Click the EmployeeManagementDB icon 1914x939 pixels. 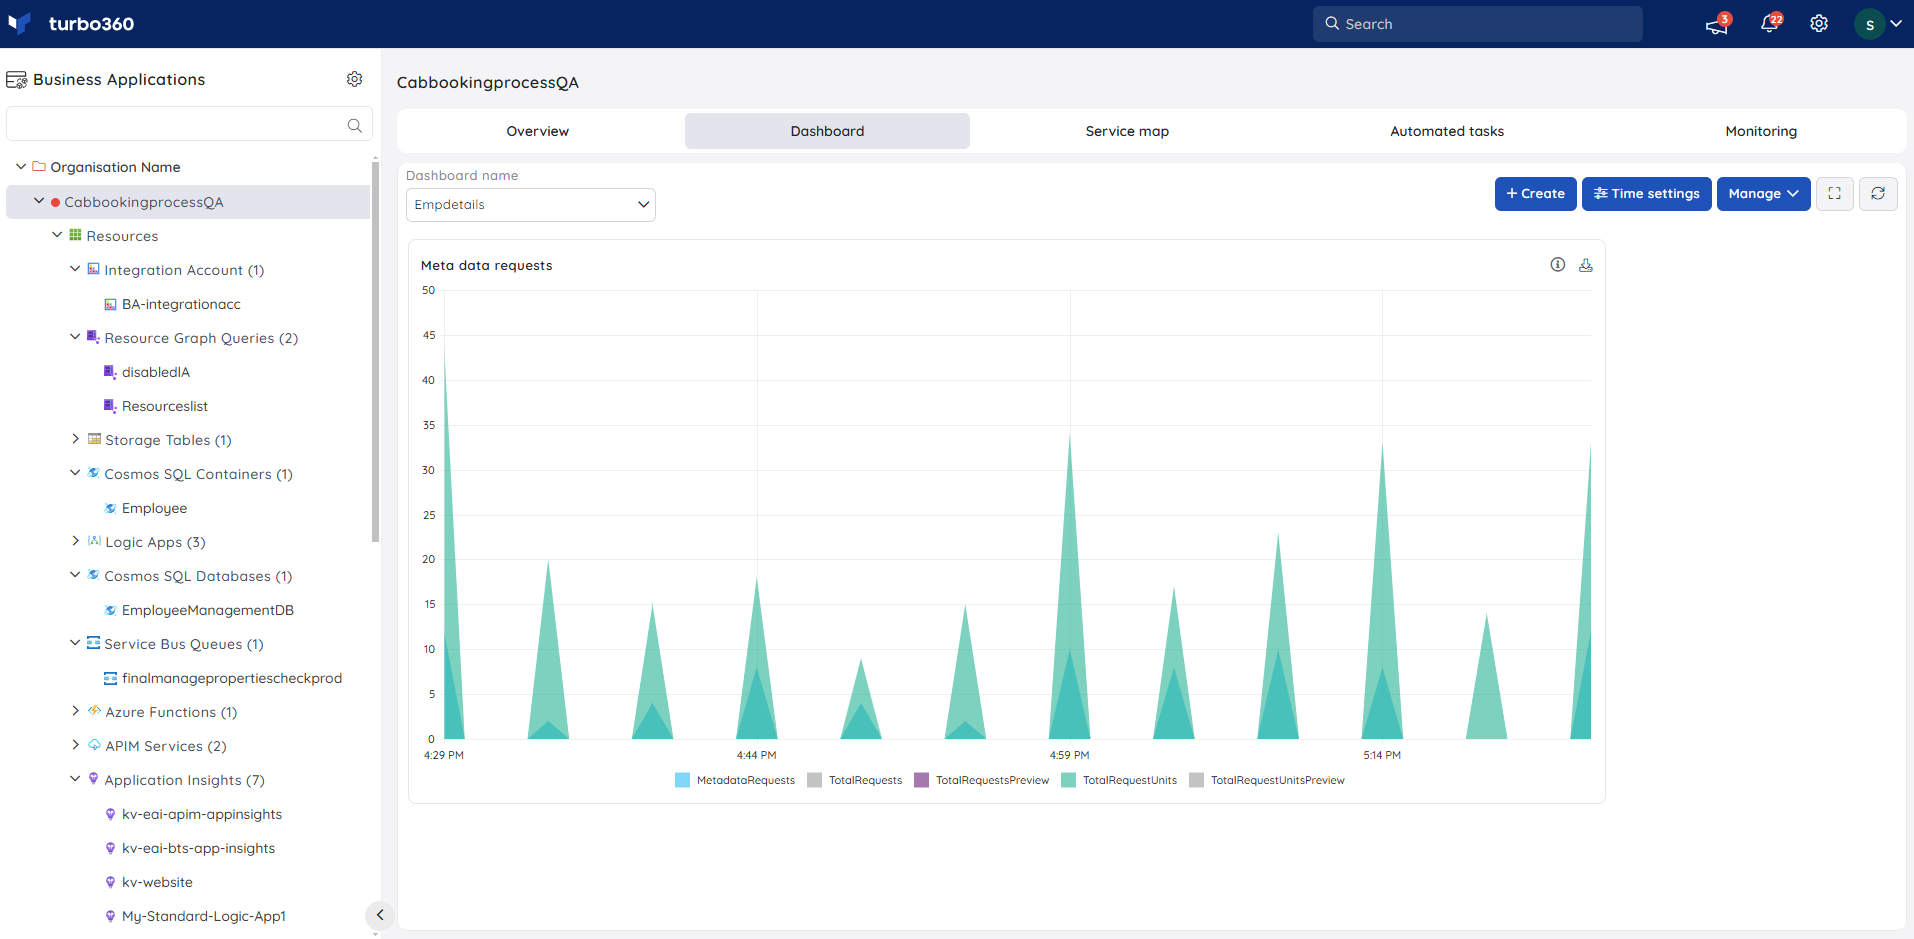pyautogui.click(x=111, y=610)
